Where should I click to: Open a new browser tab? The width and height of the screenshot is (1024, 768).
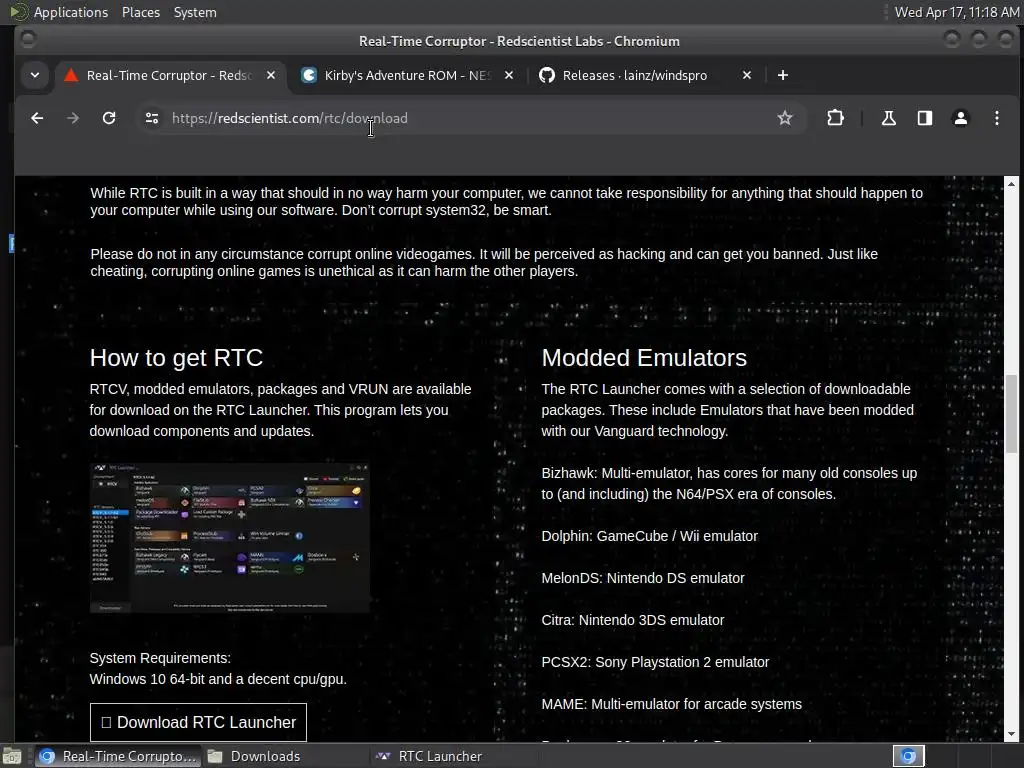point(783,76)
